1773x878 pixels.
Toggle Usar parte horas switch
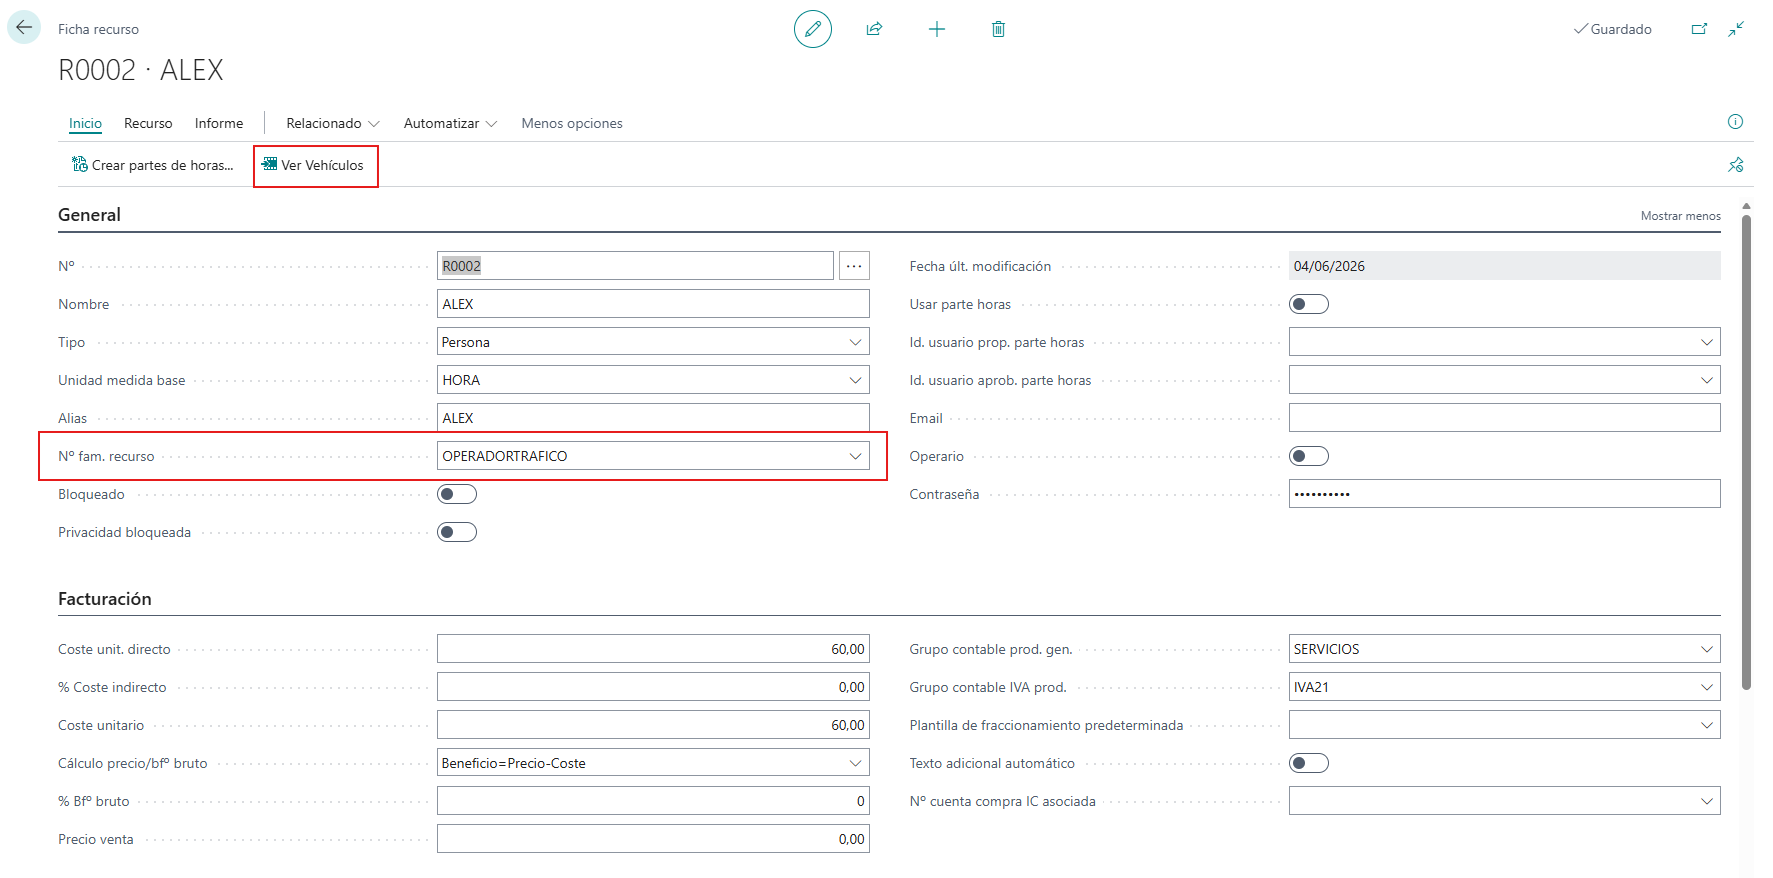(x=1308, y=304)
